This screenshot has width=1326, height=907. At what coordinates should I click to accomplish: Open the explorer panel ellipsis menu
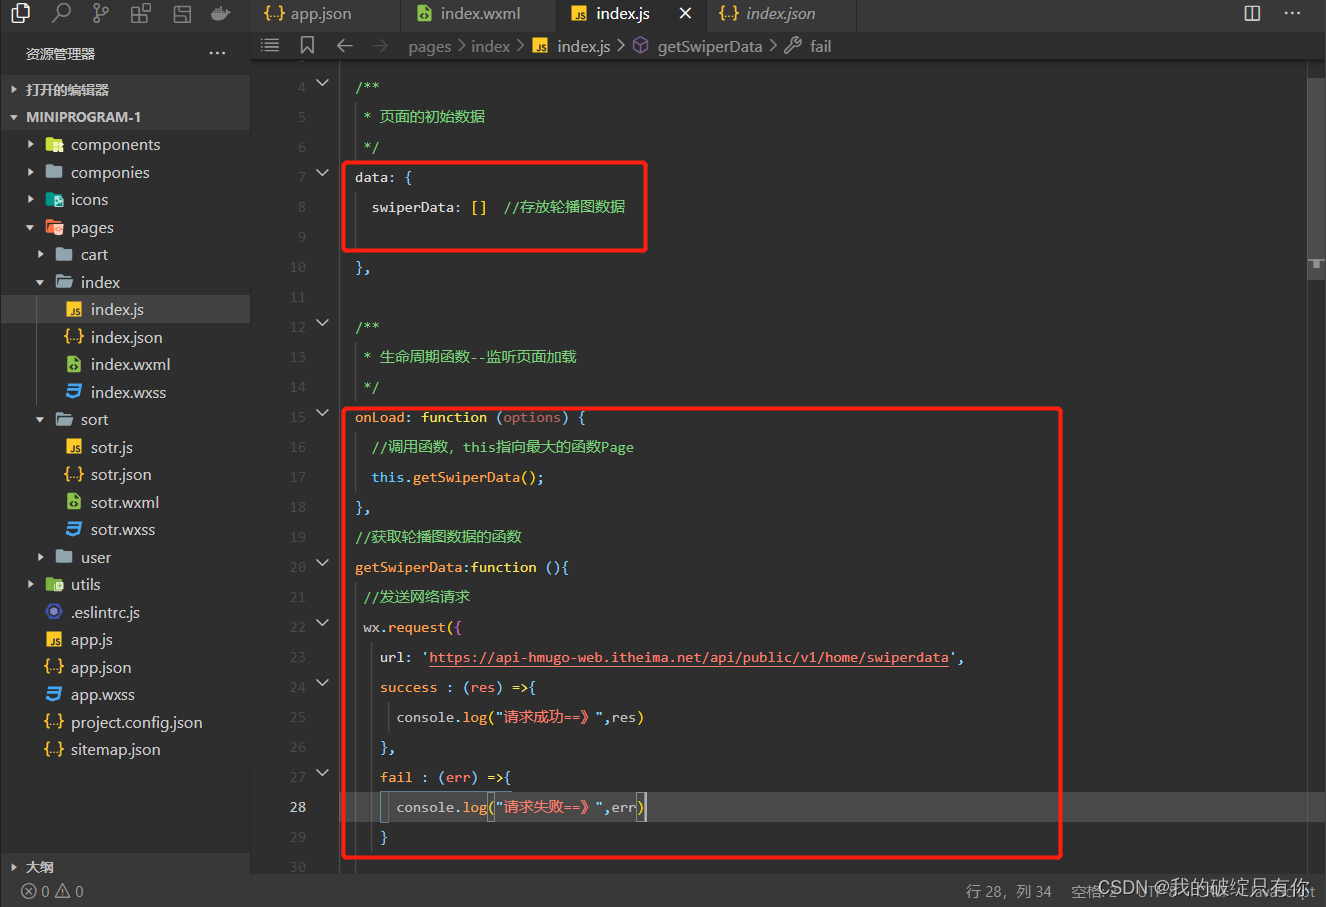217,53
